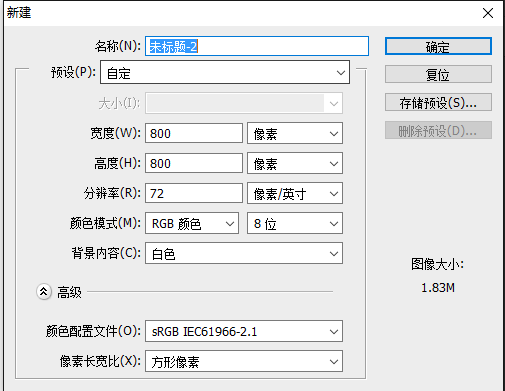Click the 名称 name input field
The height and width of the screenshot is (391, 505).
[257, 46]
